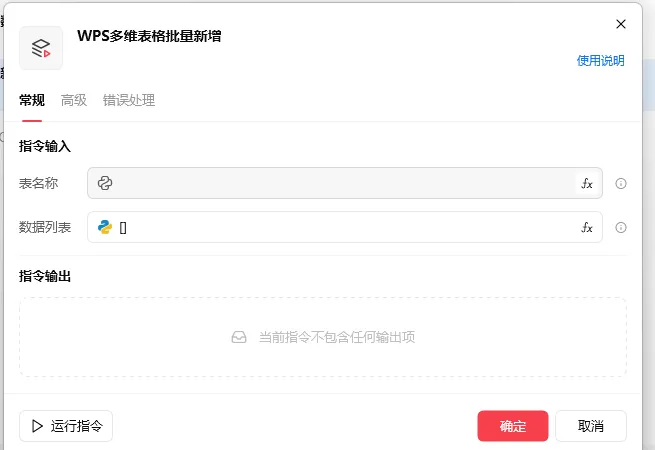Click the WPS多维表格 command icon in header
The image size is (655, 450).
pos(41,48)
